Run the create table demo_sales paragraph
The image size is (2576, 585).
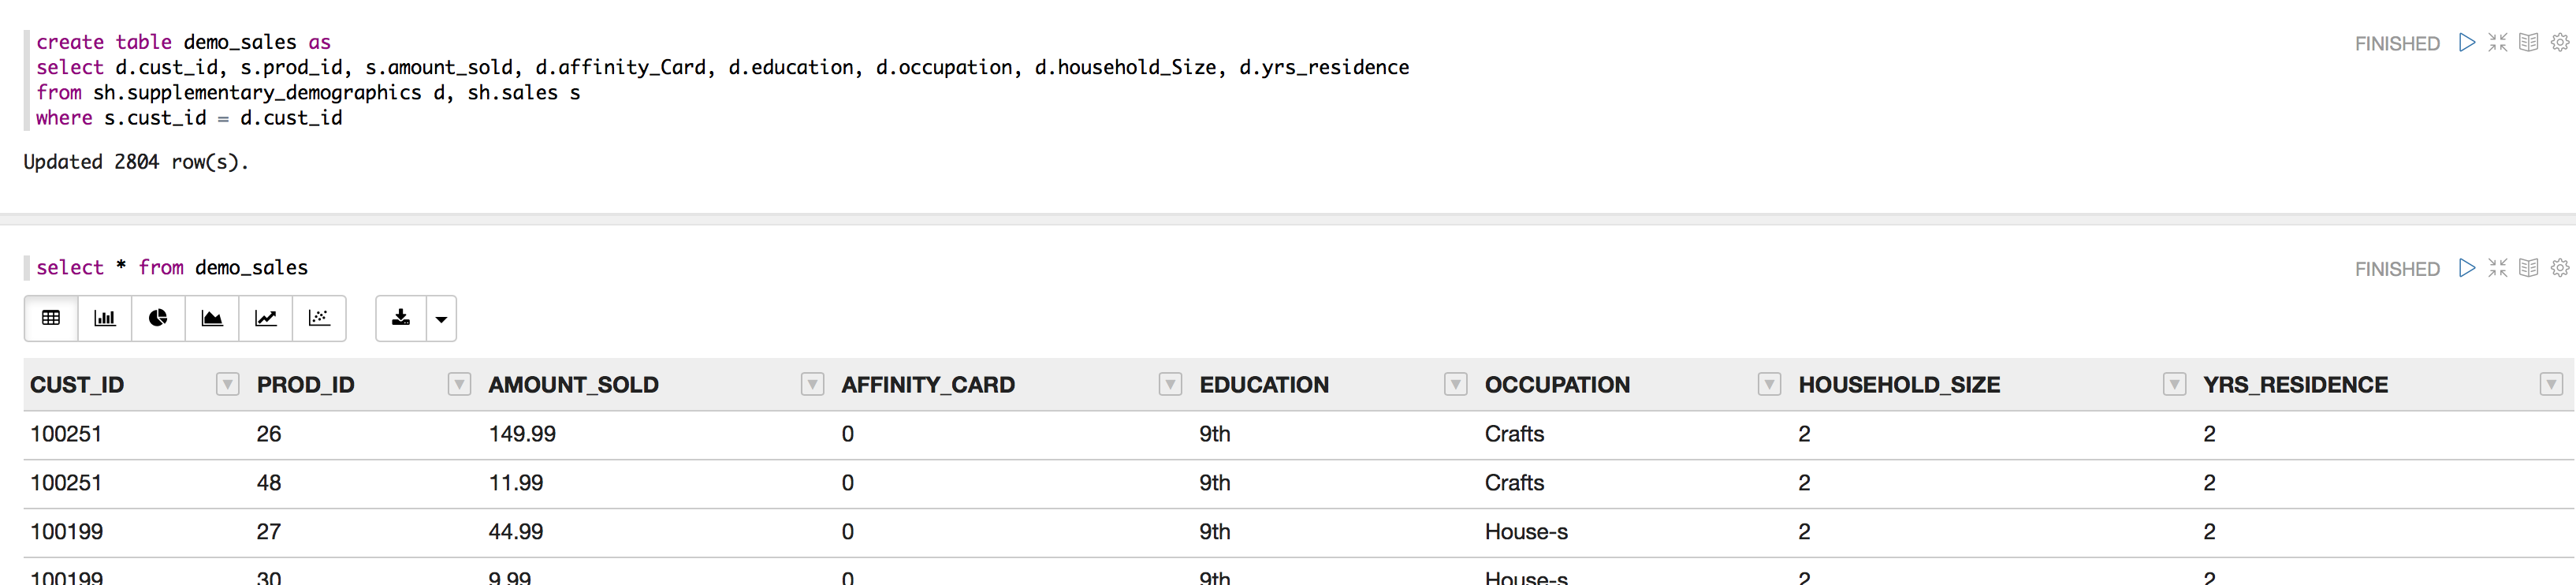click(2467, 43)
